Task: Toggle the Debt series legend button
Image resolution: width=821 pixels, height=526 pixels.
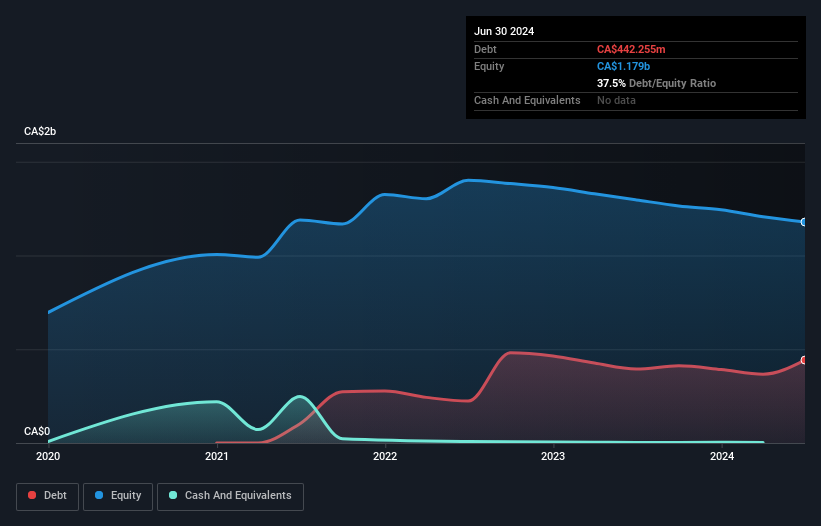Action: point(47,496)
